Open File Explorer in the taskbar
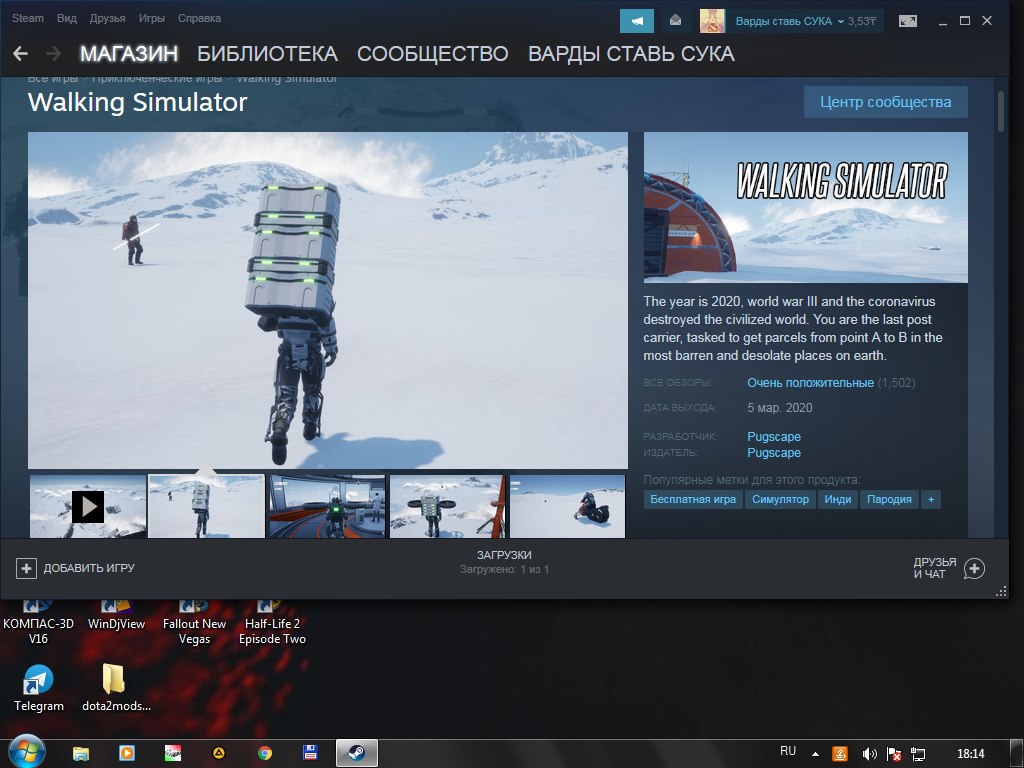1024x768 pixels. click(x=80, y=753)
